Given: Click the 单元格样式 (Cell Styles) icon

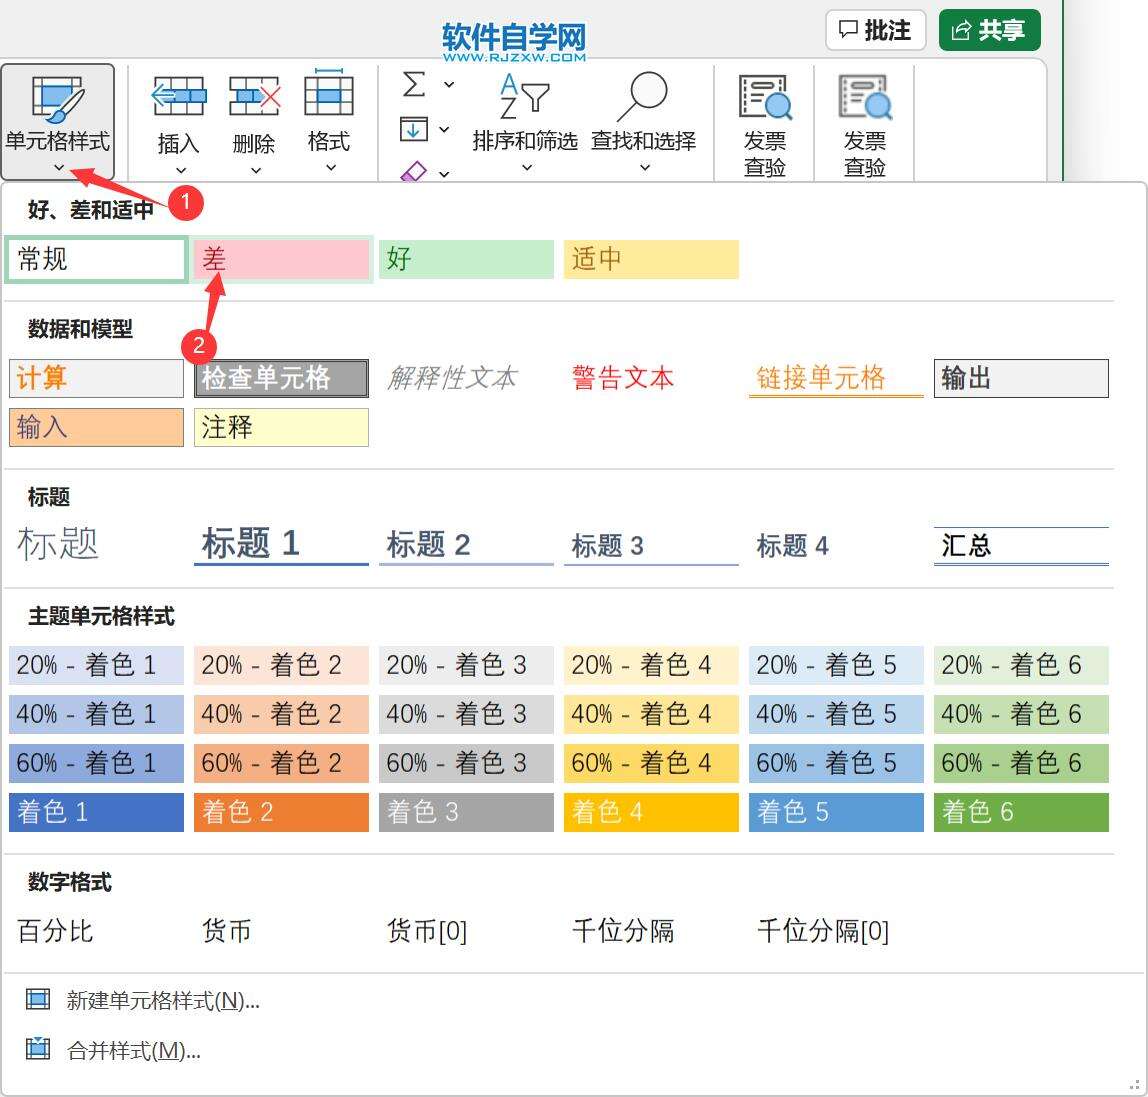Looking at the screenshot, I should point(57,100).
